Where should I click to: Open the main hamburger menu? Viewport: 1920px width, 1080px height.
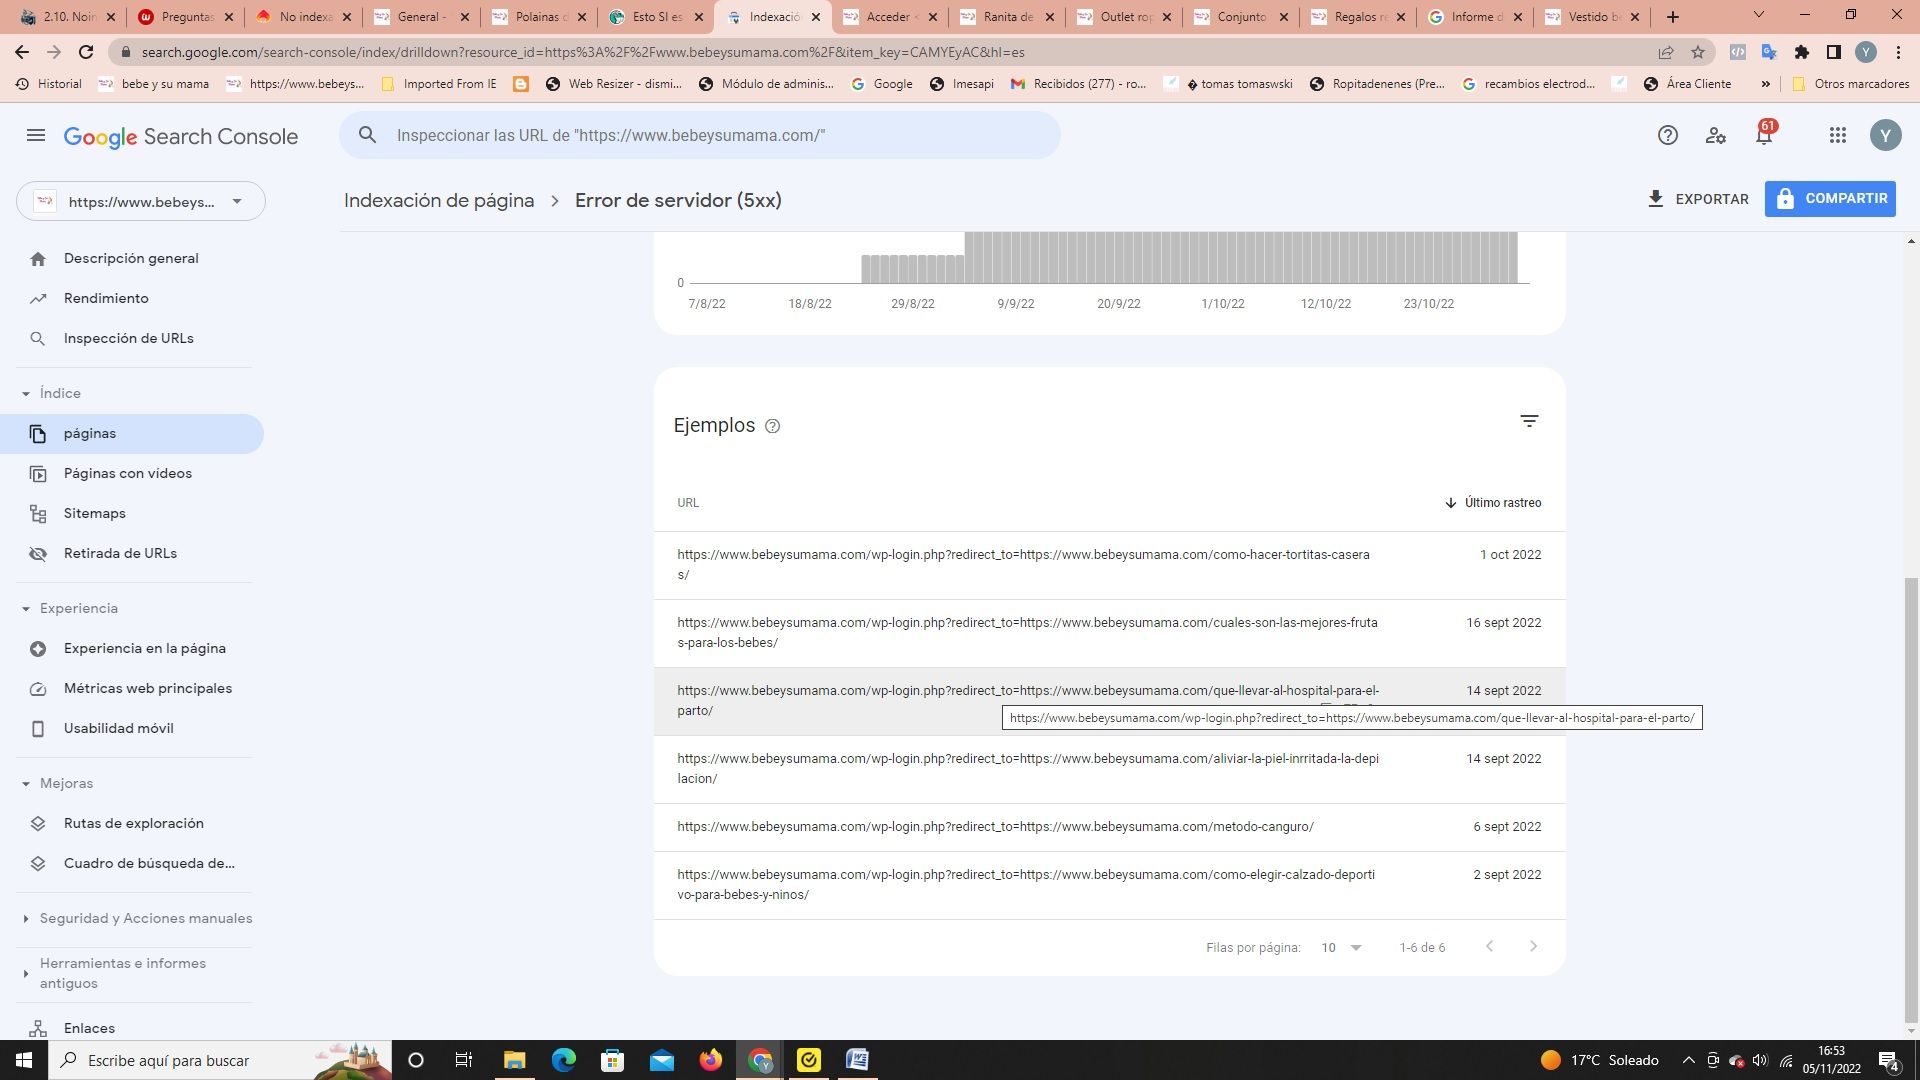[36, 135]
